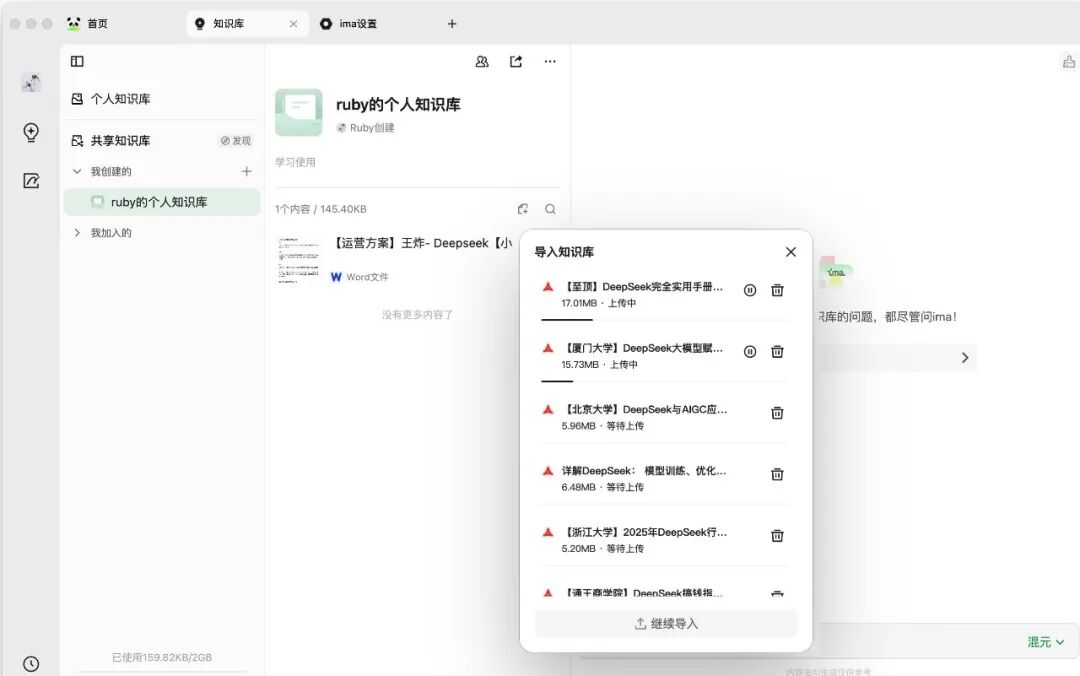Viewport: 1080px width, 676px height.
Task: Click the 【北京大学】DeepSeek与AIGC应 file name
Action: (x=645, y=409)
